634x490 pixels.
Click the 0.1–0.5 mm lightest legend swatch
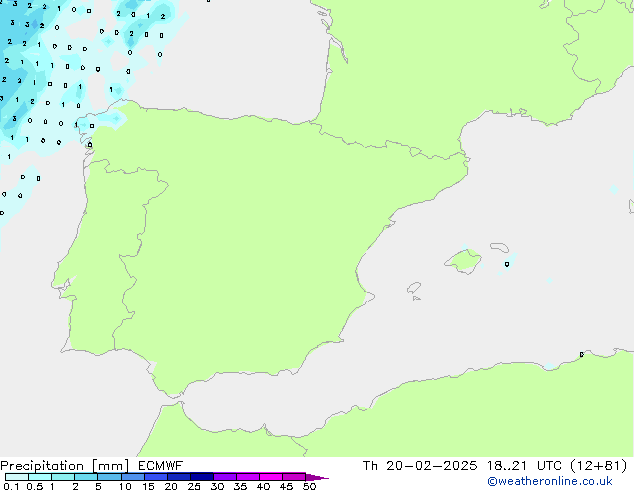pyautogui.click(x=17, y=477)
